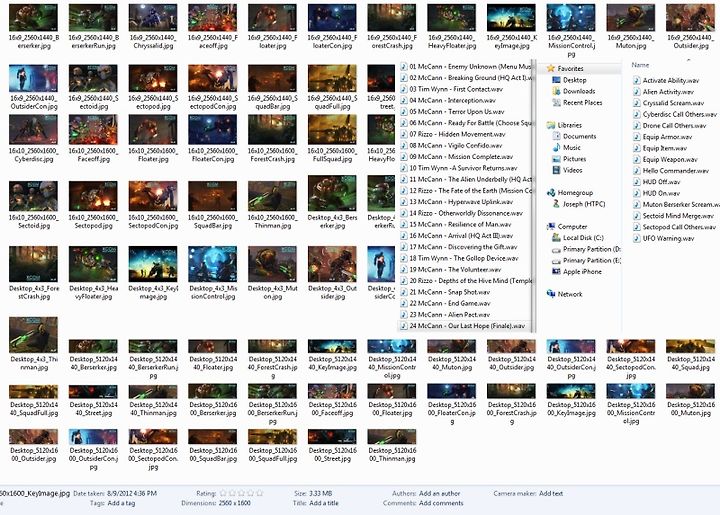Open Network in navigation pane

[x=564, y=294]
